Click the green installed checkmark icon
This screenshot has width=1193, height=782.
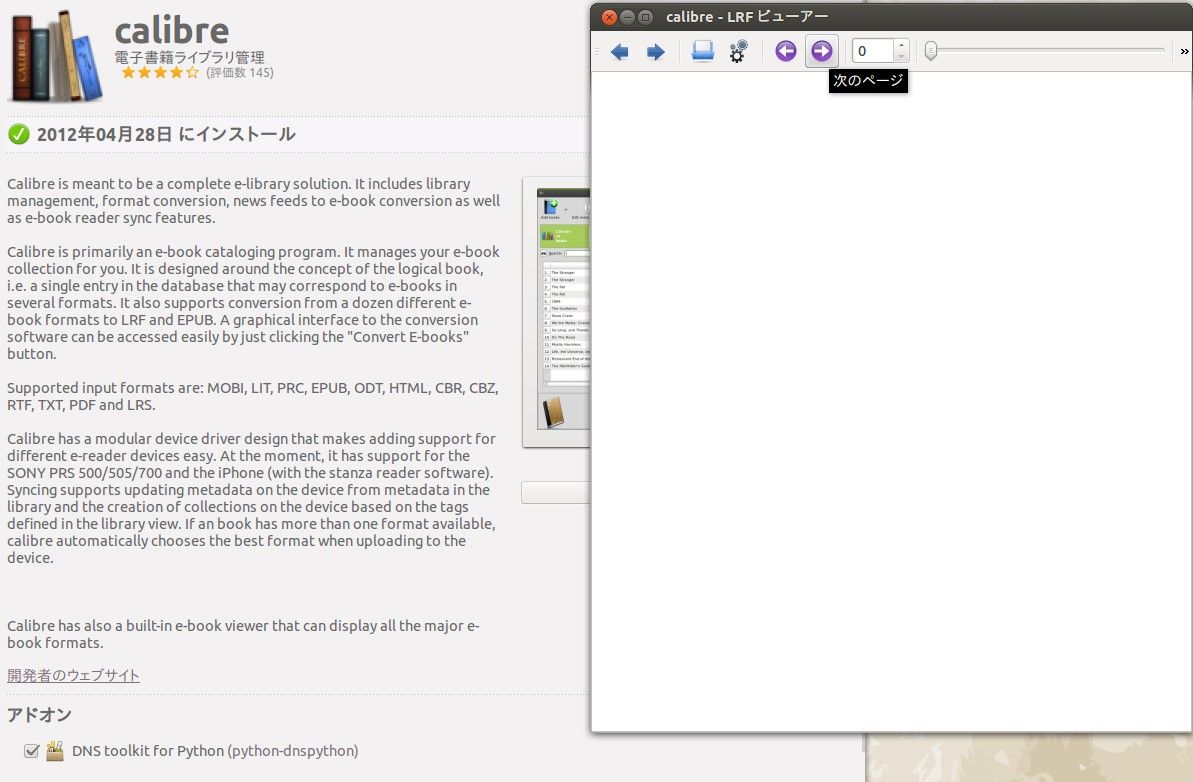[18, 135]
